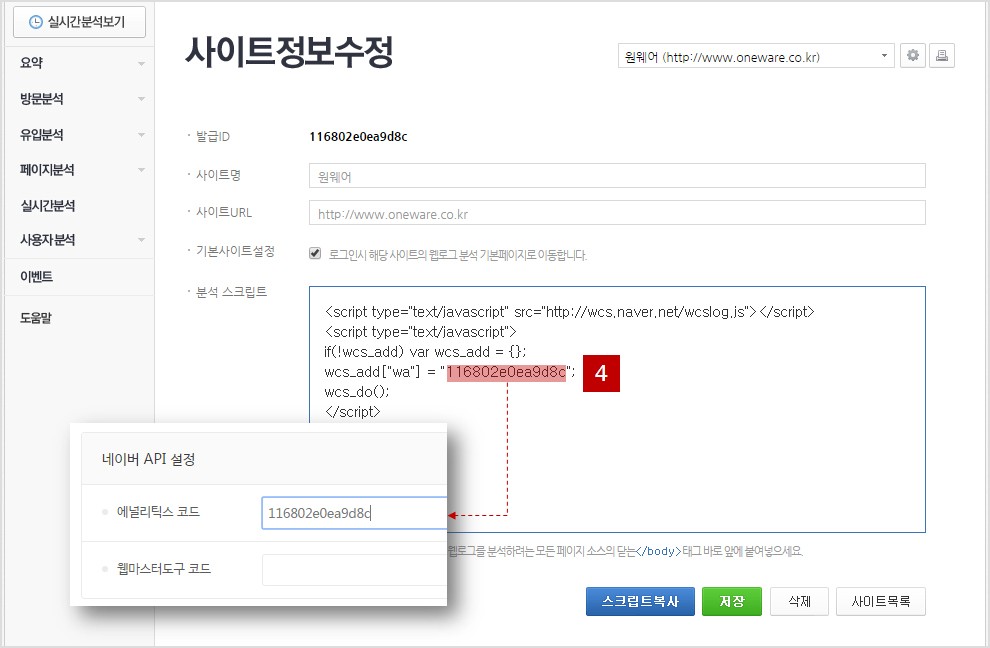Screen dimensions: 990x648
Task: Click the 로그인시 해당 사이트 description text
Action: pos(458,255)
